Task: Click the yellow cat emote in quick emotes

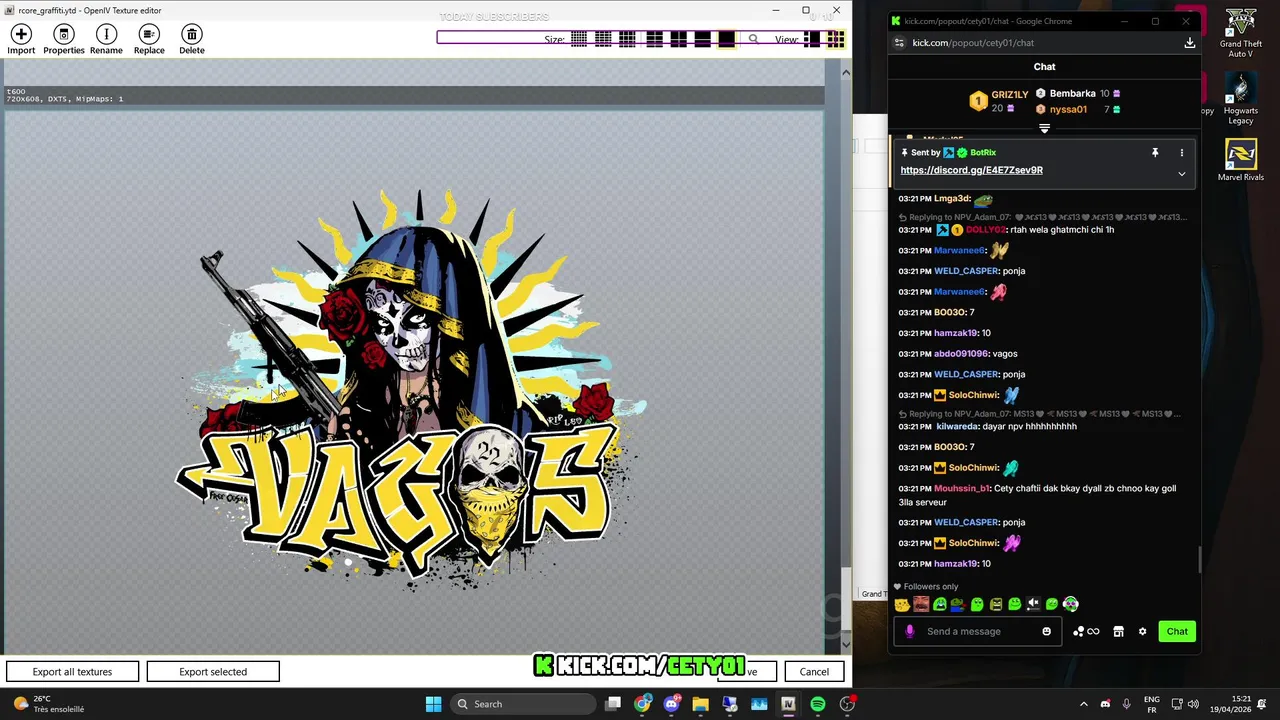Action: pyautogui.click(x=903, y=604)
